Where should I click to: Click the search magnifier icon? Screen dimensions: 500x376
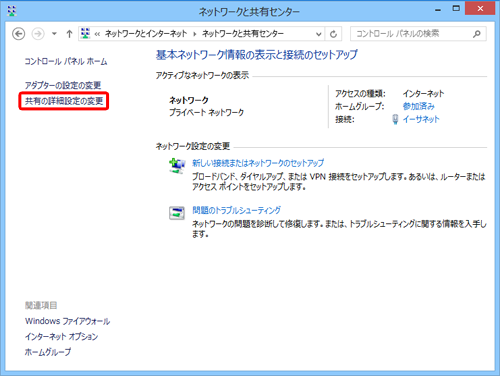pos(477,34)
